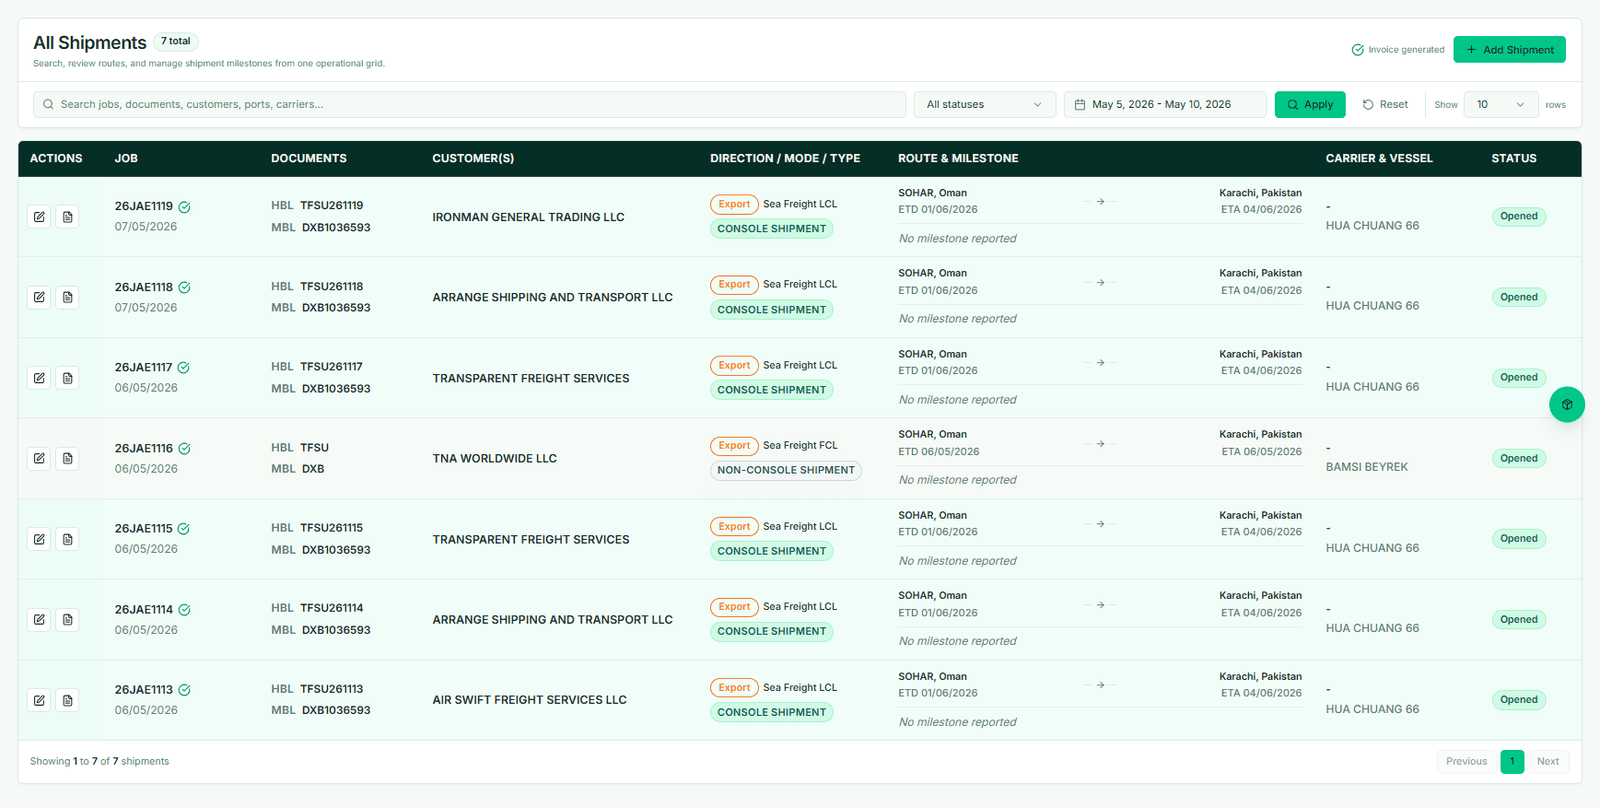Click the JOB column header
Viewport: 1600px width, 808px height.
click(126, 158)
